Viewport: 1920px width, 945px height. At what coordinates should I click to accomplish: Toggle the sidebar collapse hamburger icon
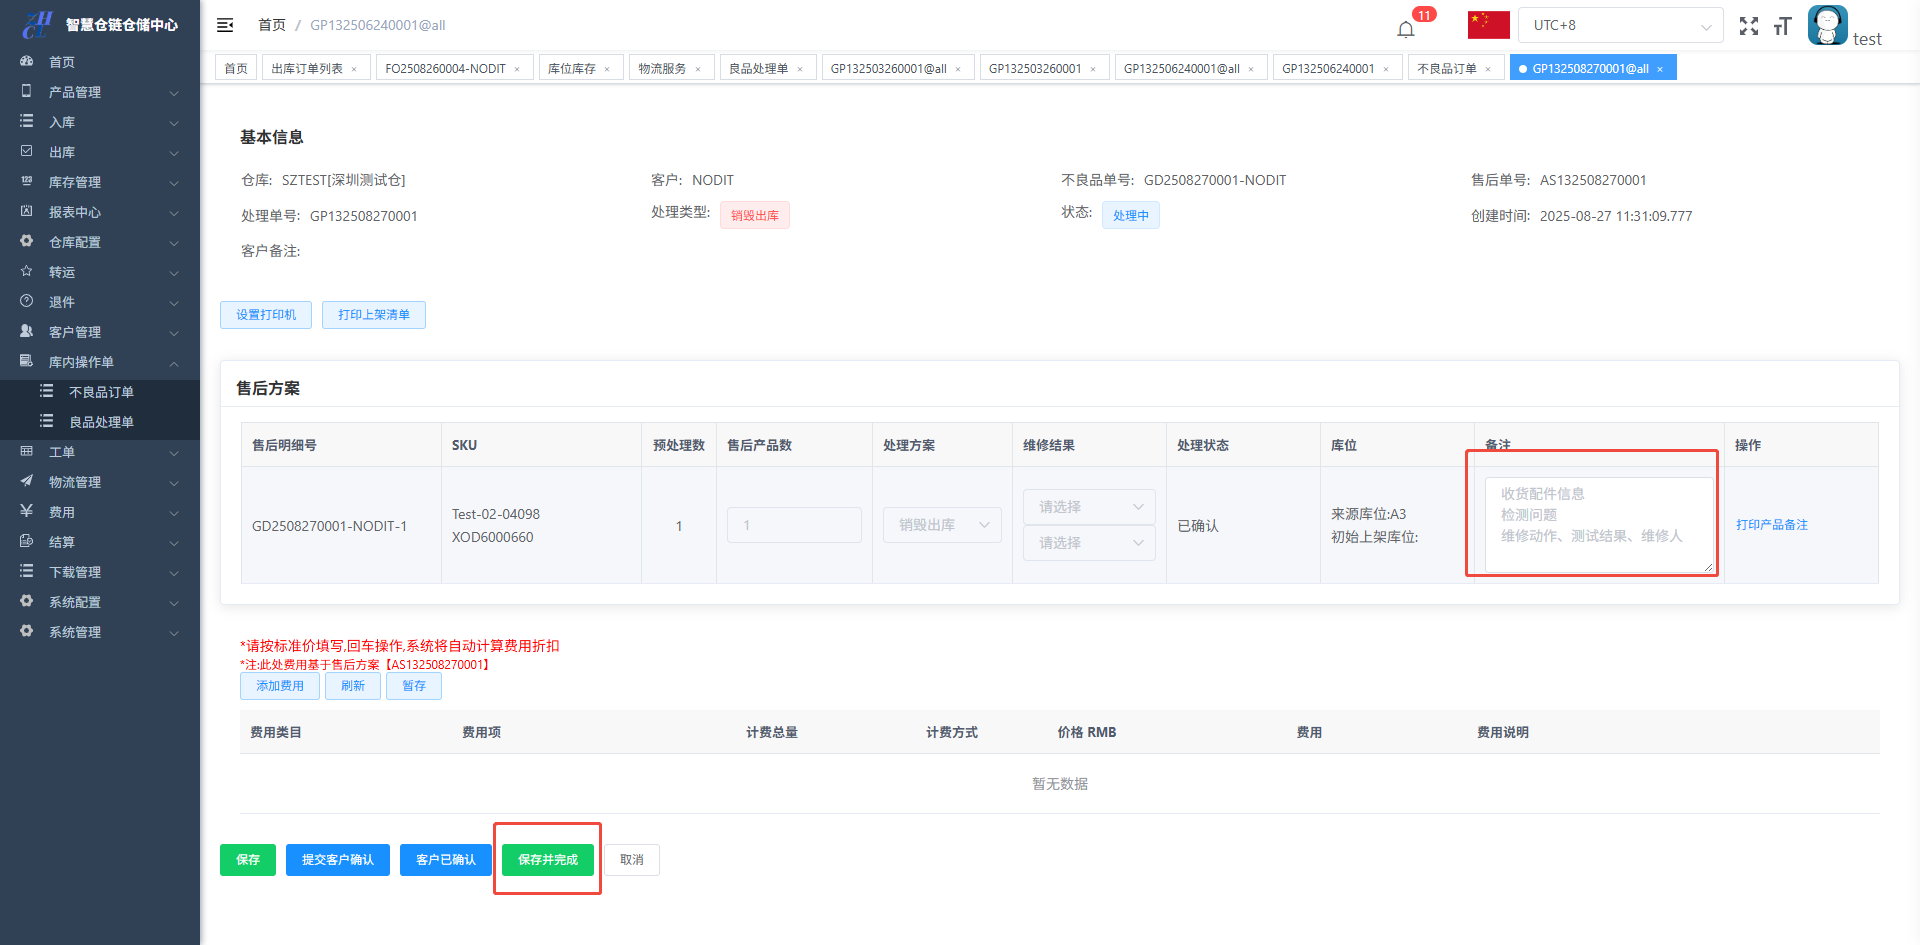pos(225,25)
